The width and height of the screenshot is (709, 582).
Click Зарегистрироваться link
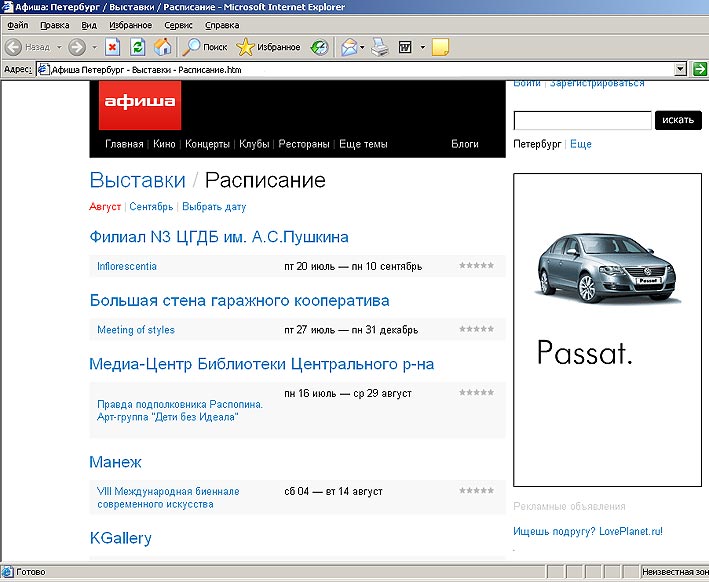point(597,83)
